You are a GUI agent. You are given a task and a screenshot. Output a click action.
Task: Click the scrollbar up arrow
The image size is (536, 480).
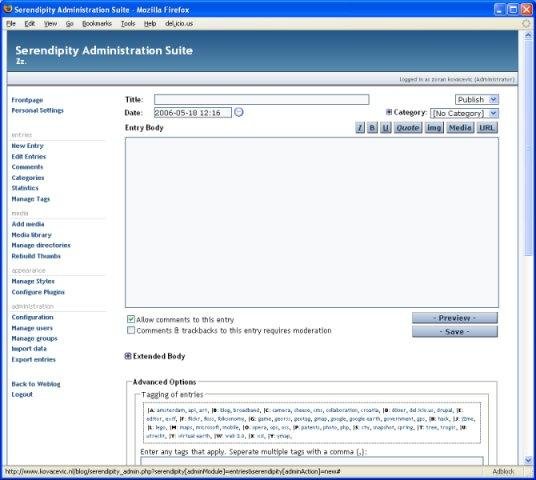point(528,35)
